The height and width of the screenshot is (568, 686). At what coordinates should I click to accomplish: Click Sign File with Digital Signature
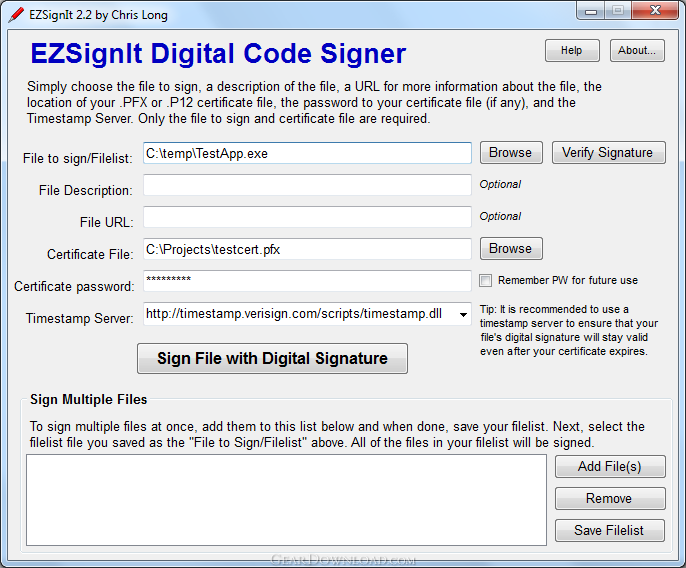[272, 358]
